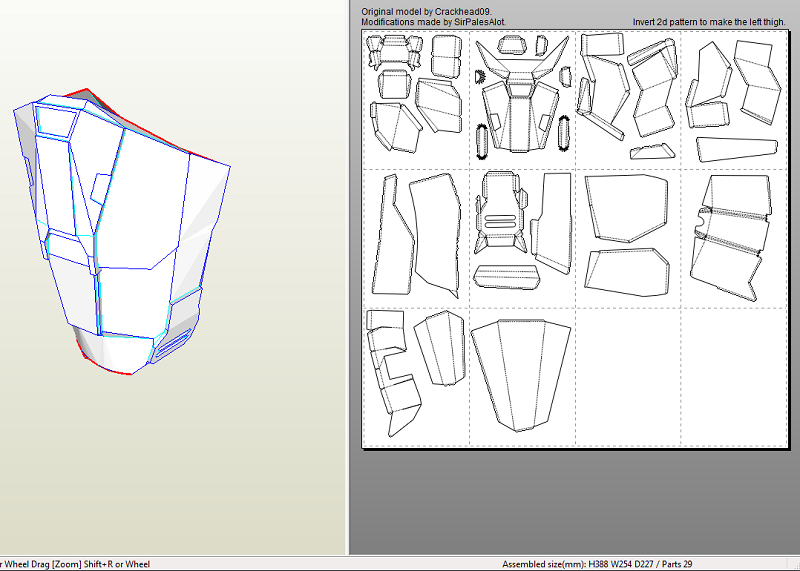Viewport: 800px width, 571px height.
Task: Select the rounded double-panel piece at top of the first page
Action: pyautogui.click(x=446, y=56)
